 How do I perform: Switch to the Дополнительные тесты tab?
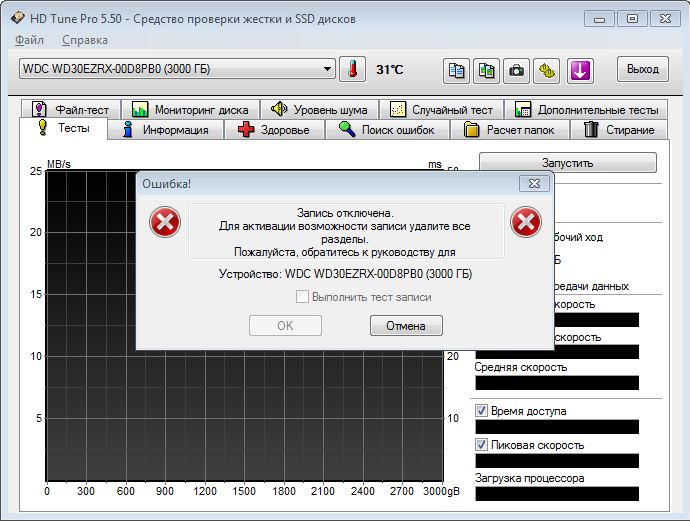click(586, 109)
